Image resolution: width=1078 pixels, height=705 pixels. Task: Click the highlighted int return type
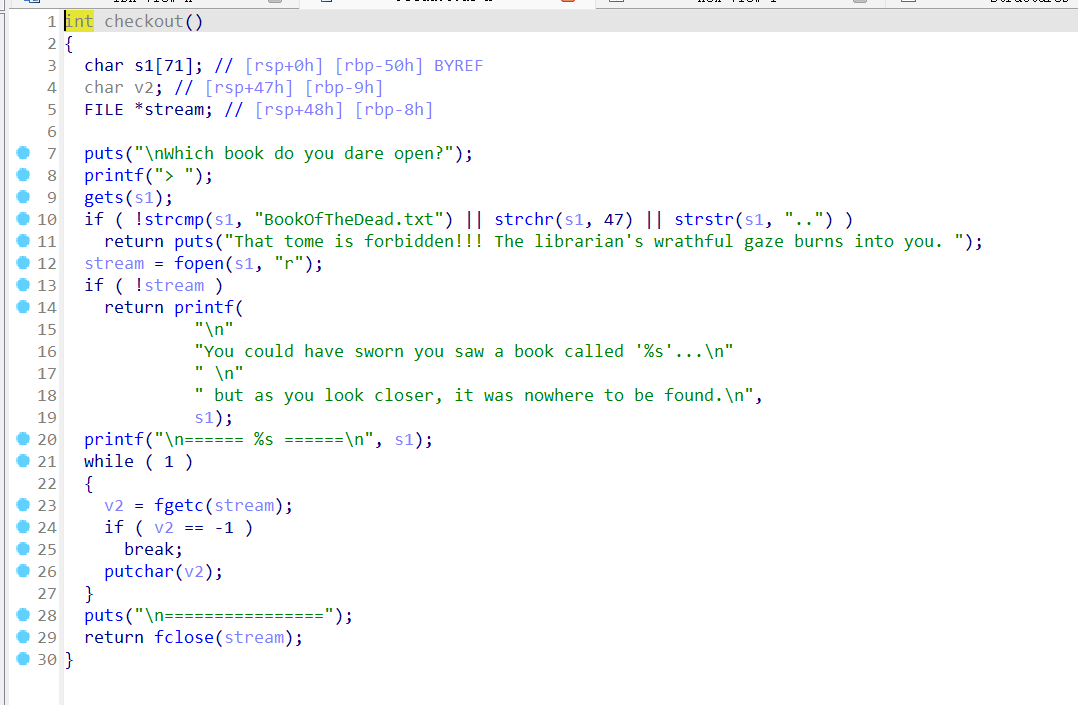coord(79,22)
